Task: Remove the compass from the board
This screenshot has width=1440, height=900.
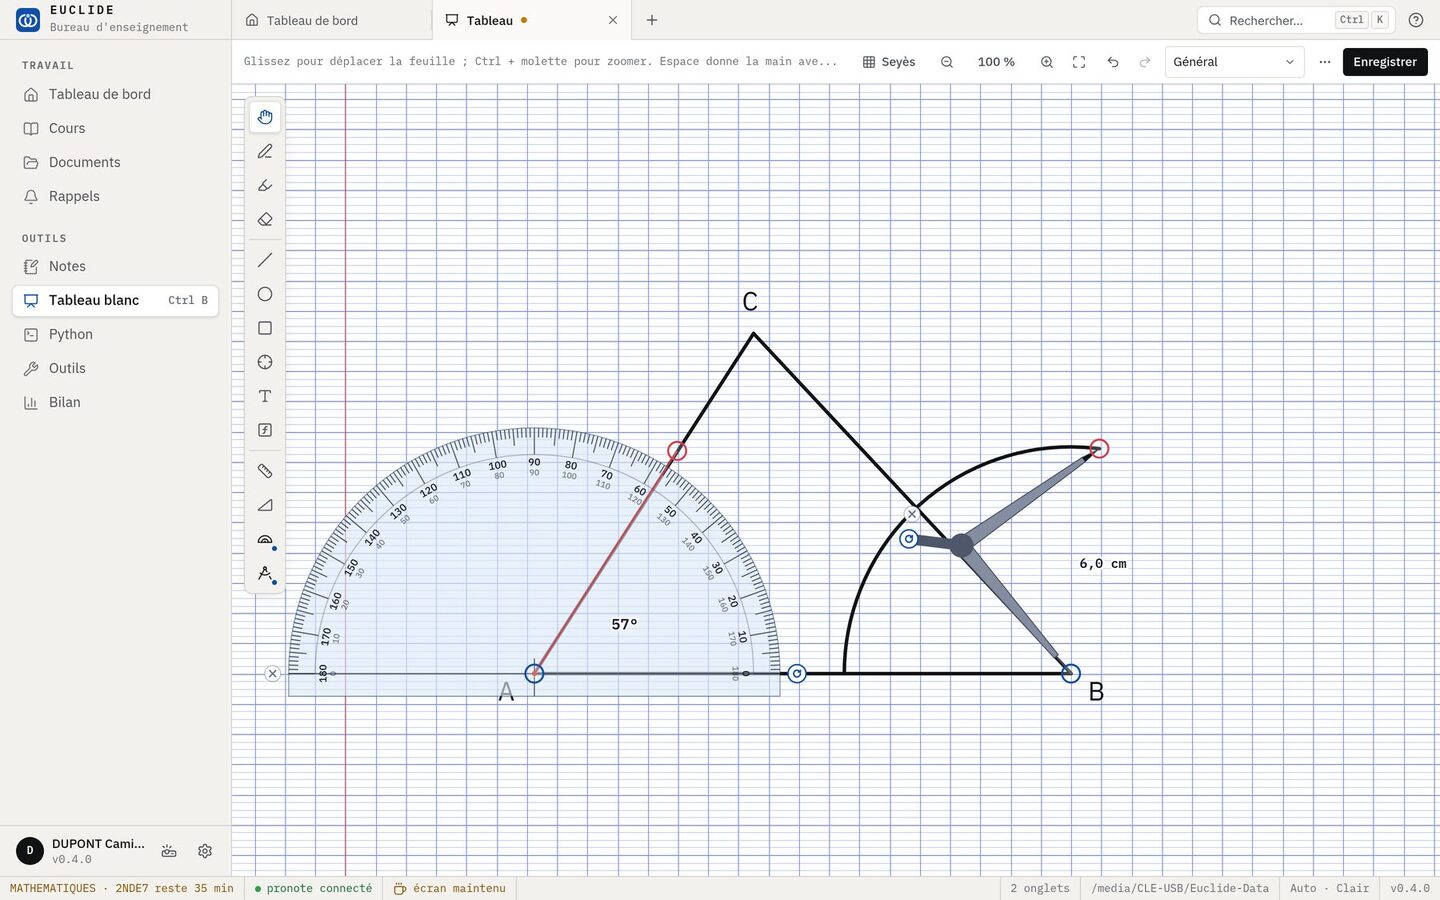Action: click(x=912, y=514)
